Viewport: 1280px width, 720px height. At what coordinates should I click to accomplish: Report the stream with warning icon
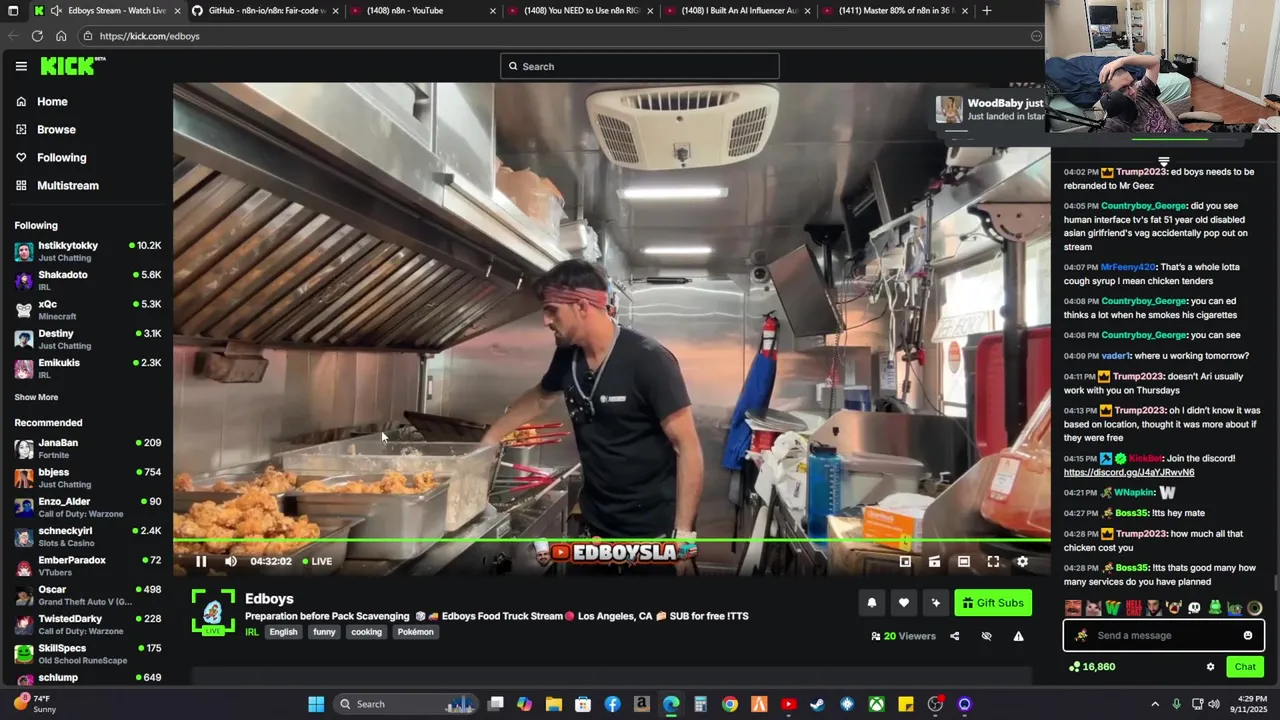tap(1018, 636)
